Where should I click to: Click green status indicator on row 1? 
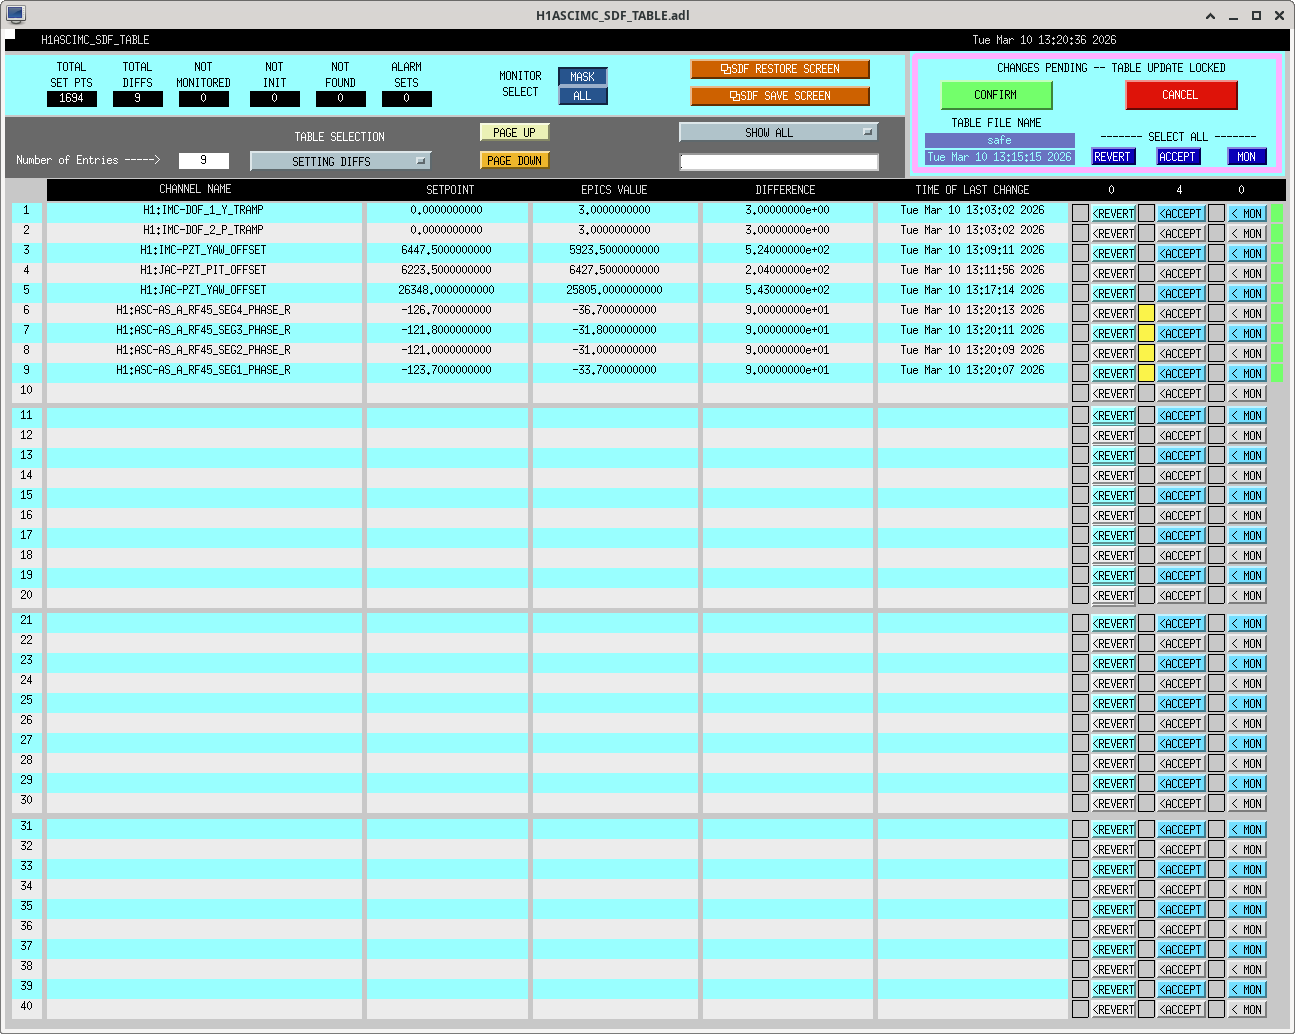click(1277, 213)
